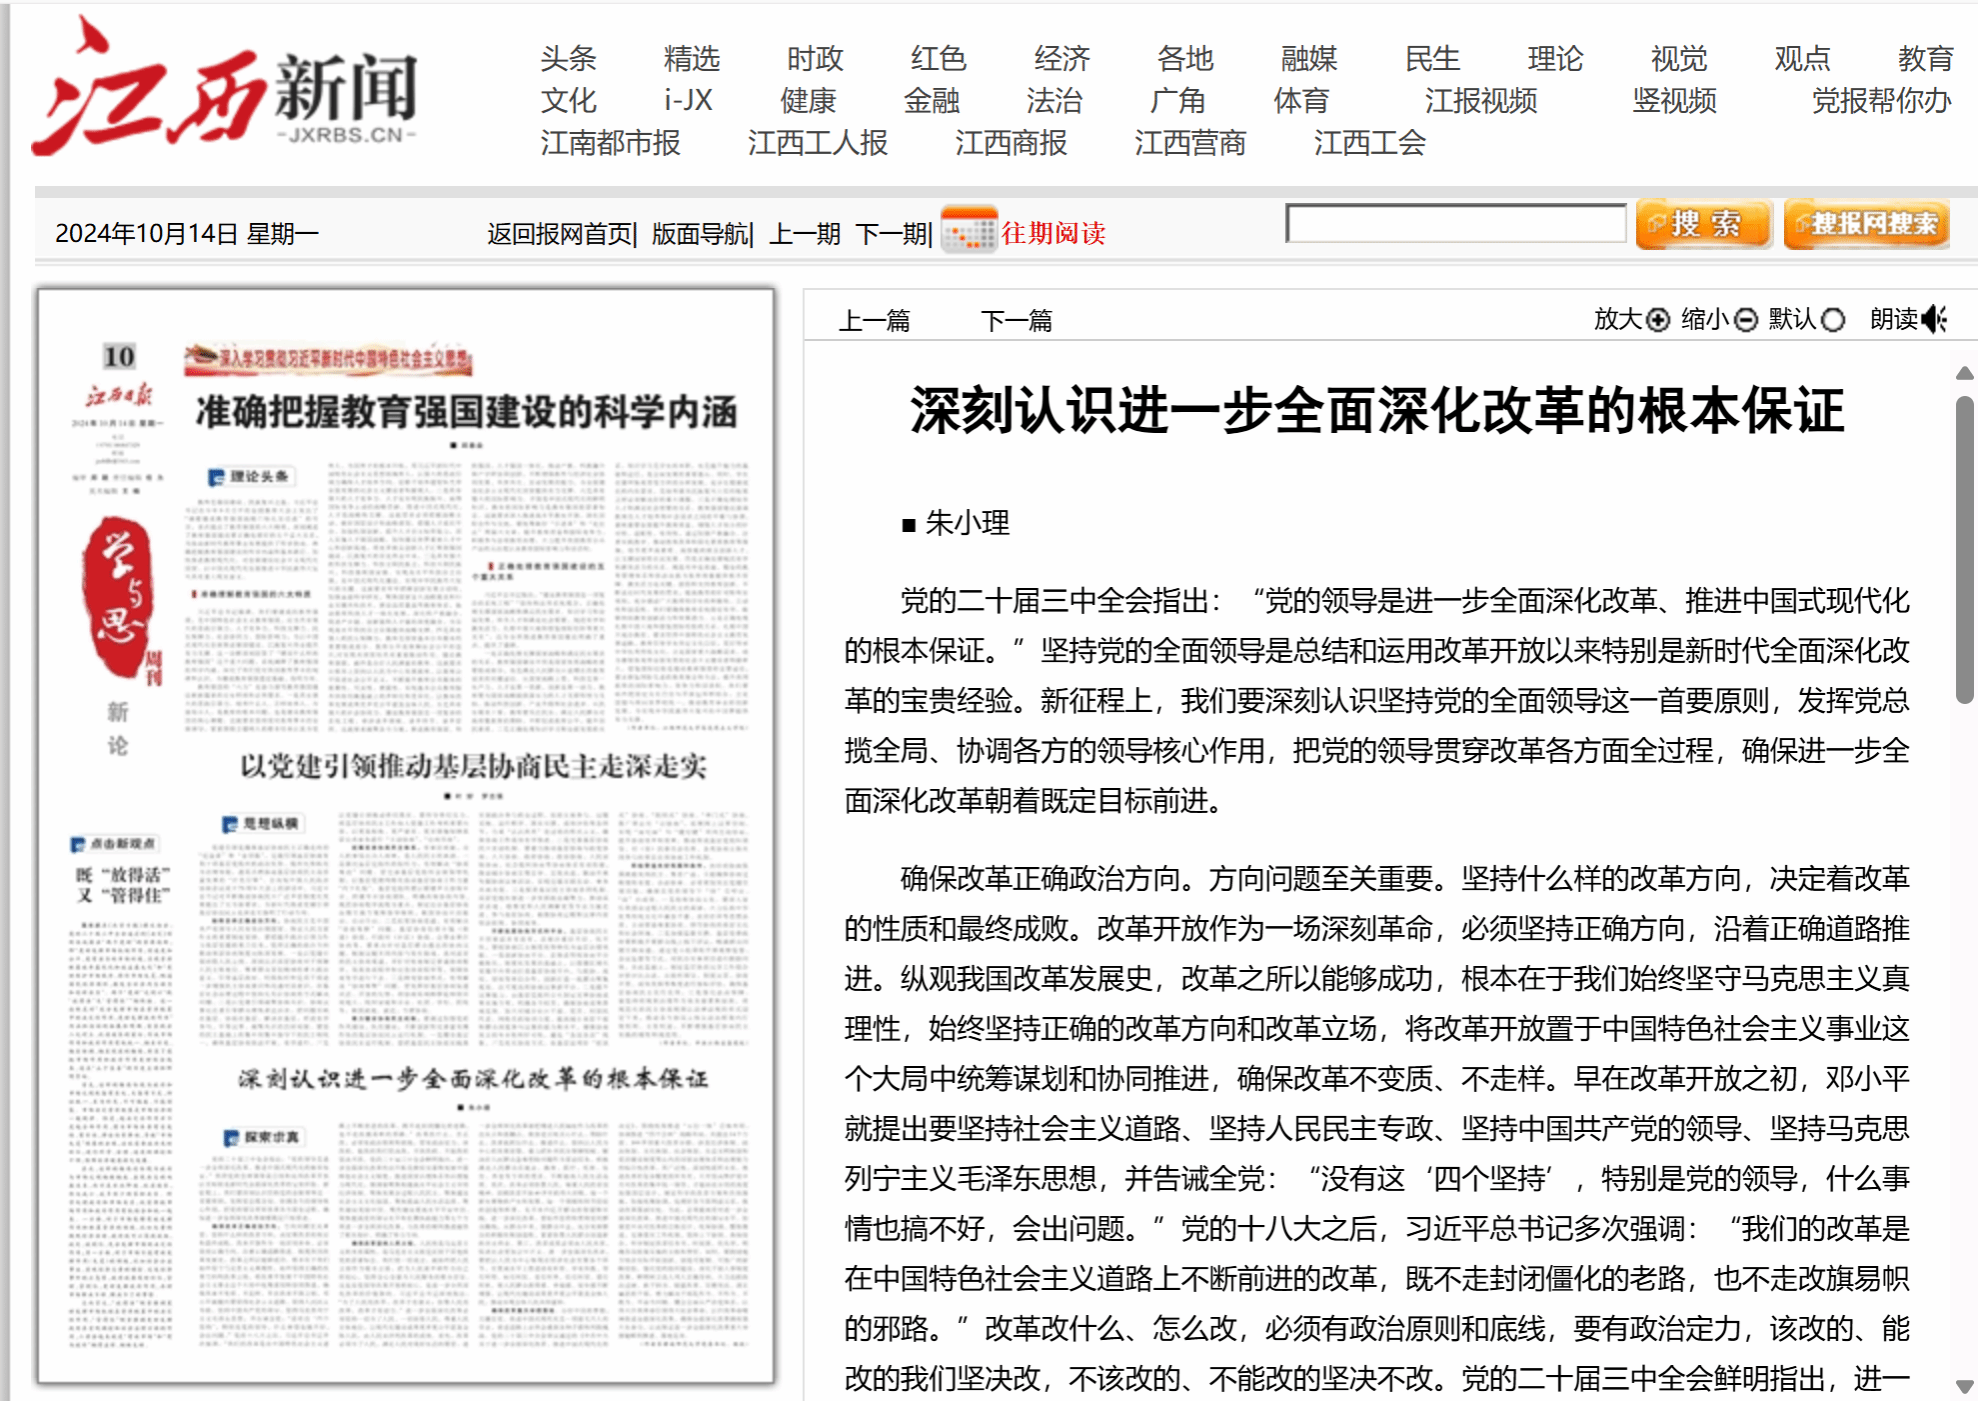Open the 经济 navigation item
The height and width of the screenshot is (1401, 1978).
coord(1062,58)
